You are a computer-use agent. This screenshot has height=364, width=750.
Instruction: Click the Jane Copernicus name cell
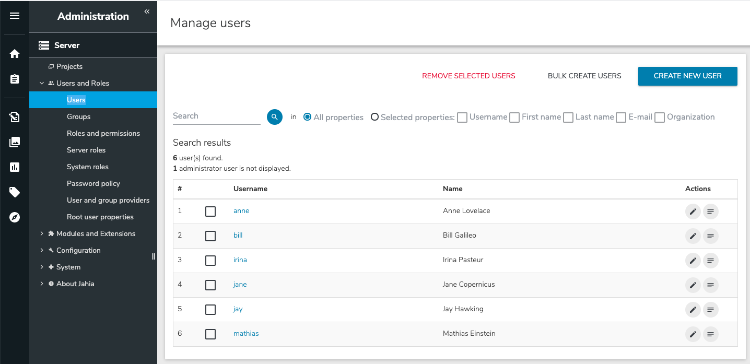click(x=469, y=285)
